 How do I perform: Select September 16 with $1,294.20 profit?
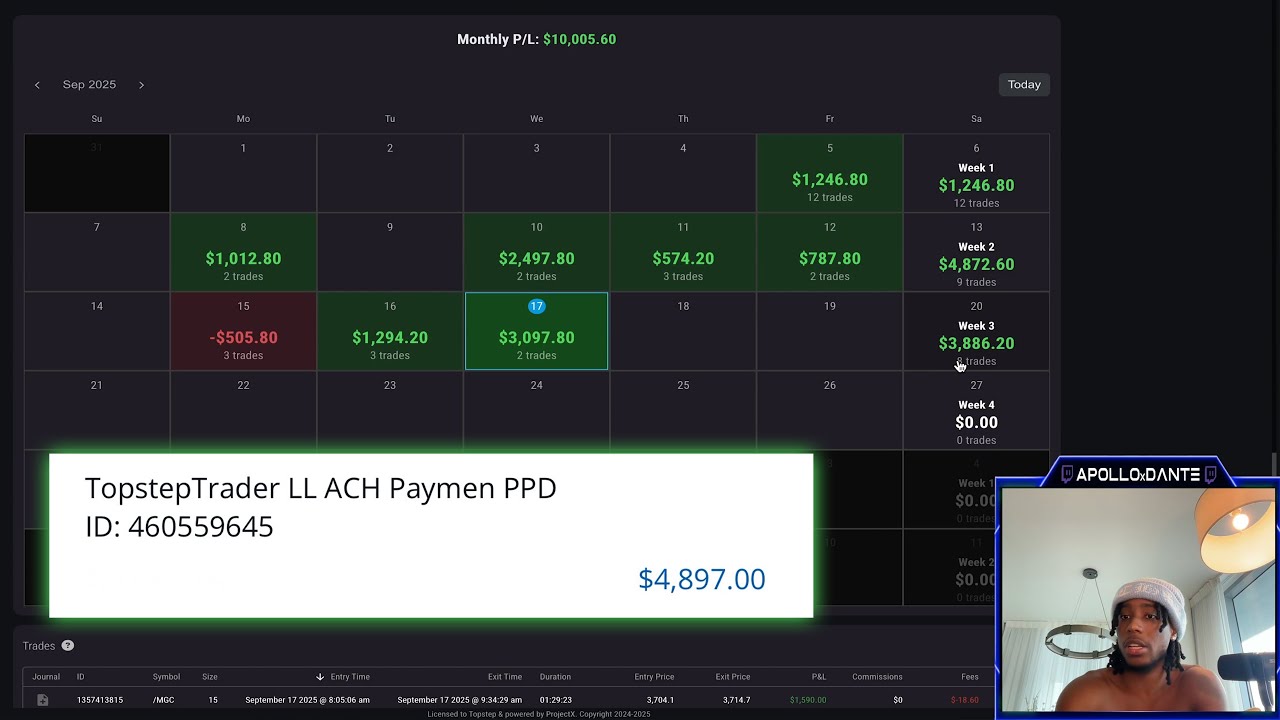(x=390, y=331)
